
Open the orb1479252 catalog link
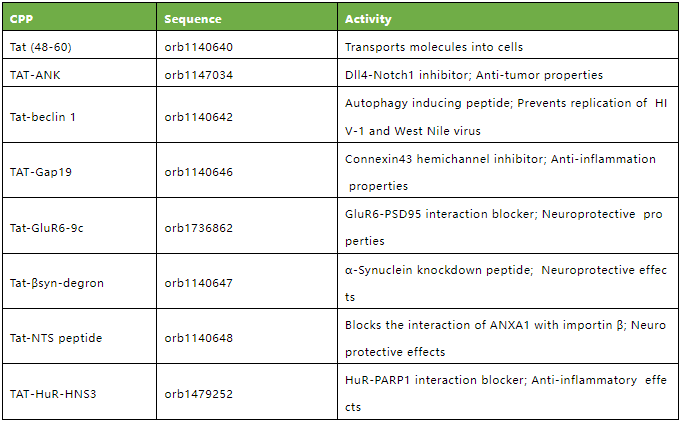pos(198,394)
